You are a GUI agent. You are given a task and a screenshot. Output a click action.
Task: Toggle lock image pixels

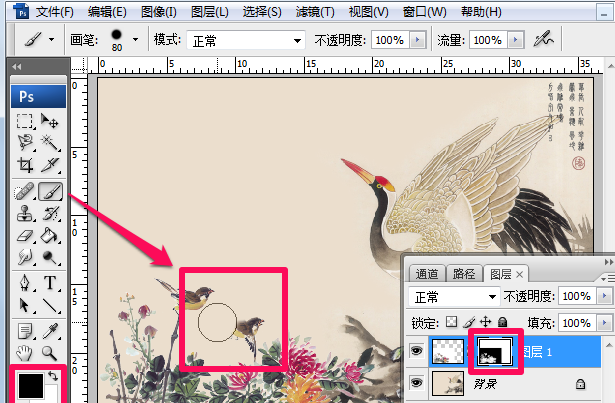(469, 322)
